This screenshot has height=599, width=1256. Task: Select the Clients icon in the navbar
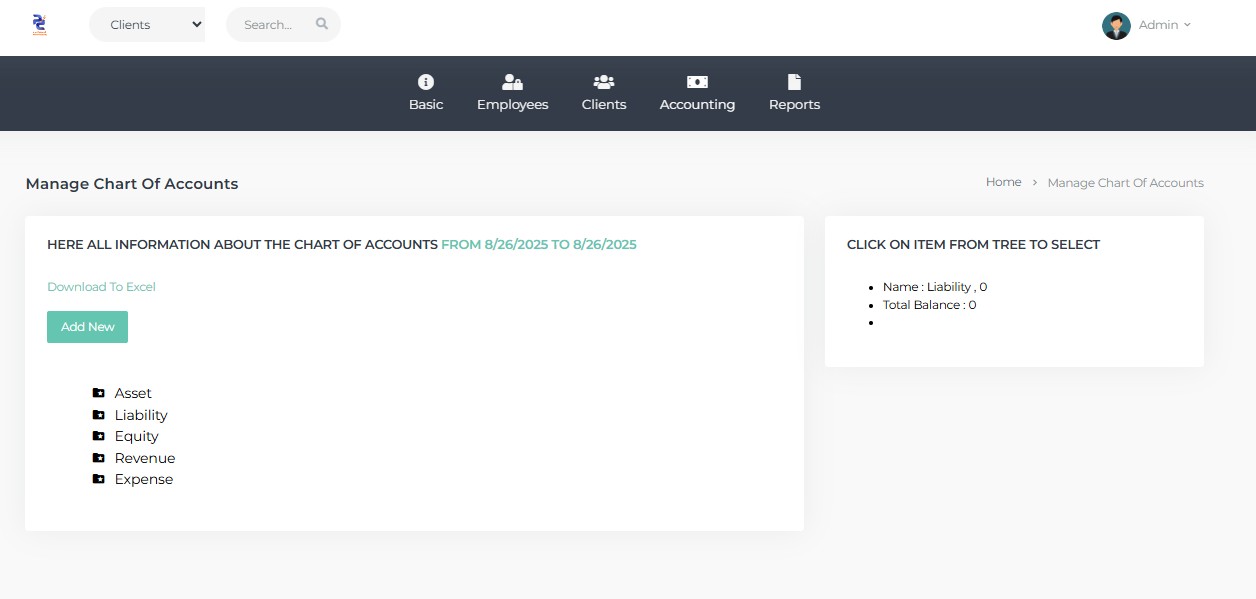coord(603,82)
